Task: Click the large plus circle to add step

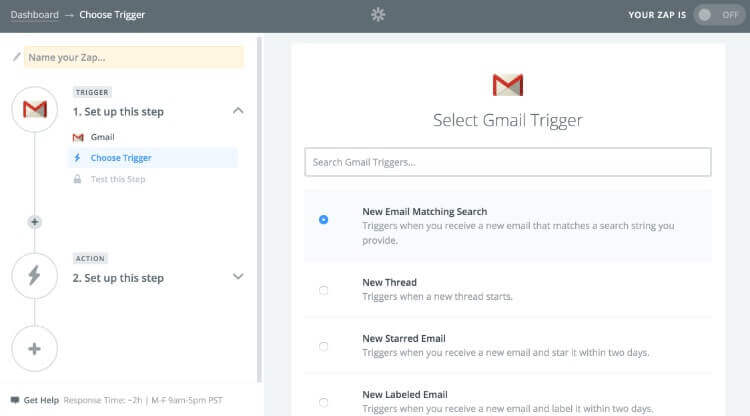Action: [x=35, y=349]
